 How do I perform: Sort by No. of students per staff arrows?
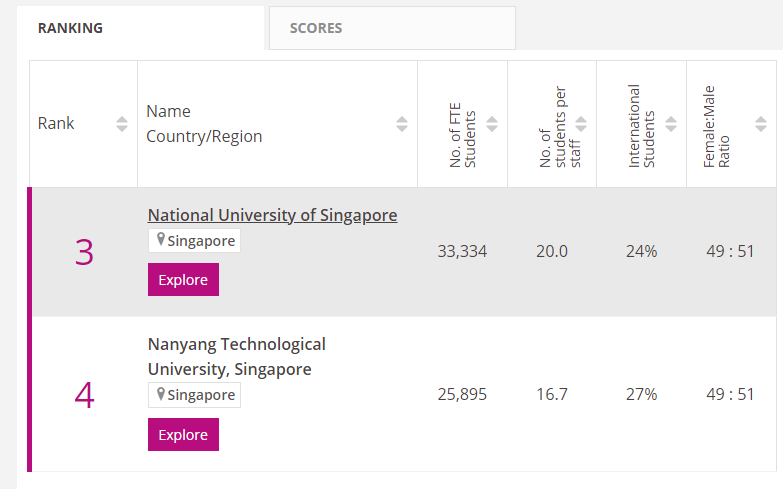581,124
